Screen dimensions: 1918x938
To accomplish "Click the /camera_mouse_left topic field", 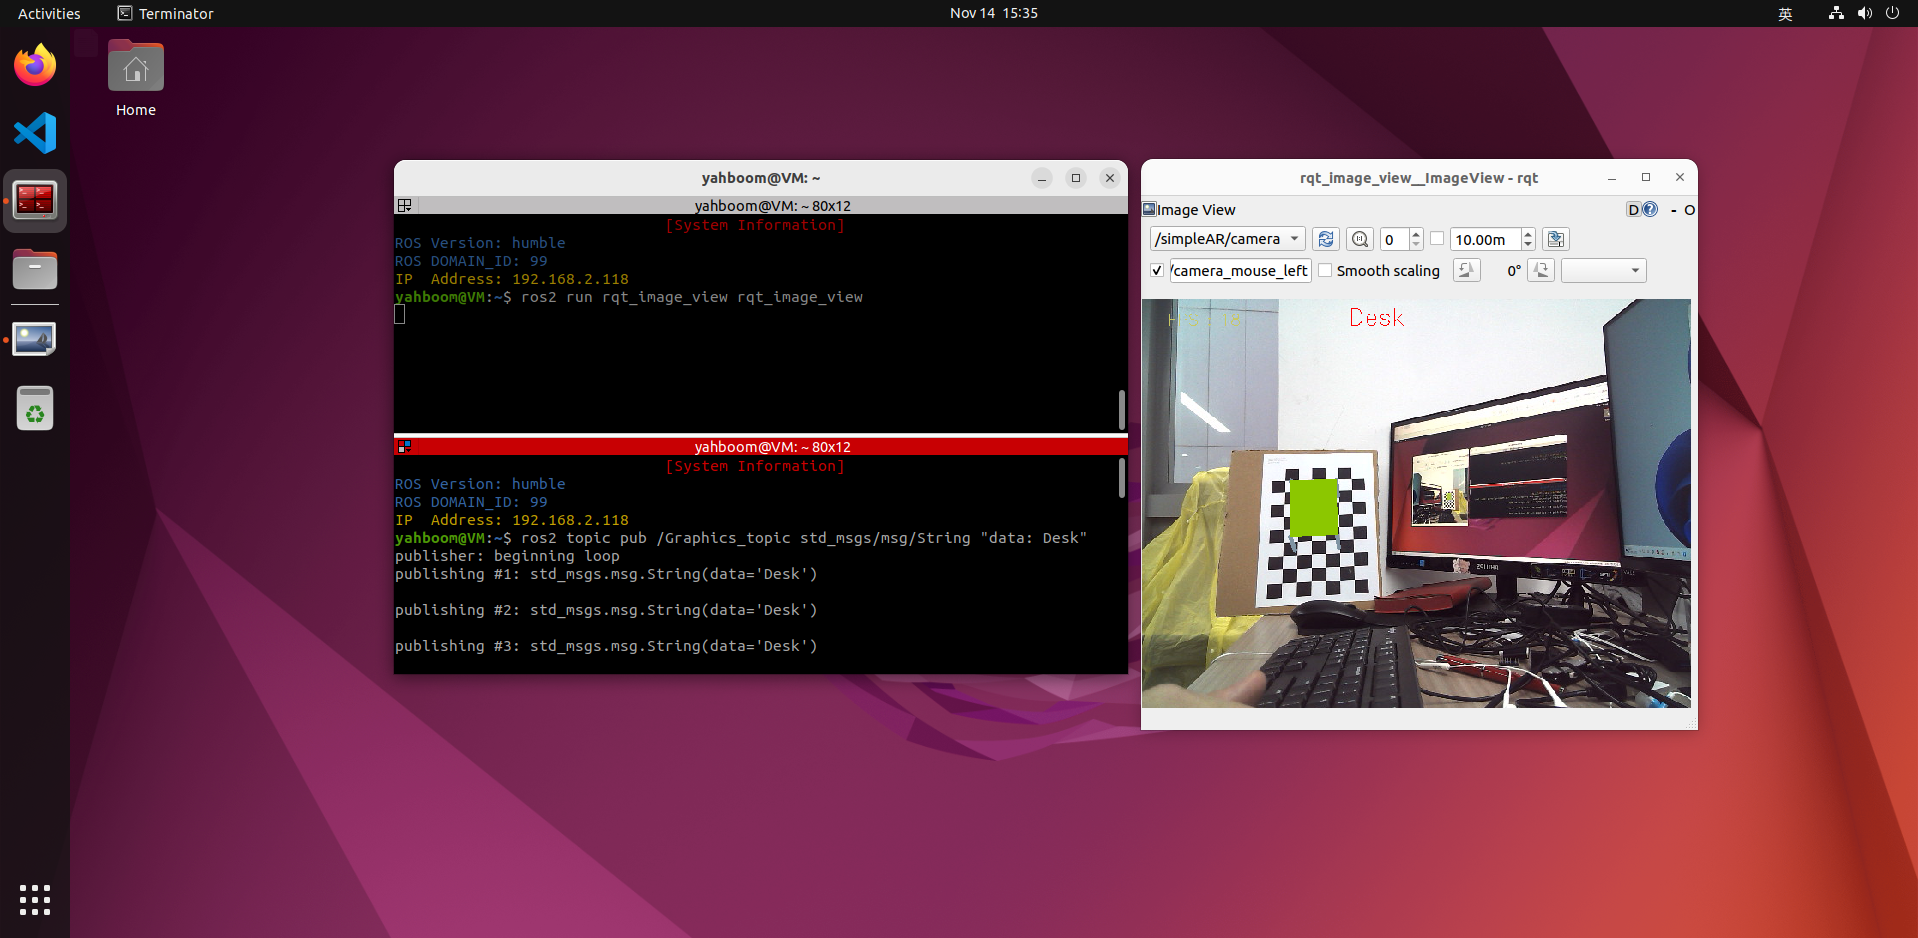I will [x=1240, y=270].
